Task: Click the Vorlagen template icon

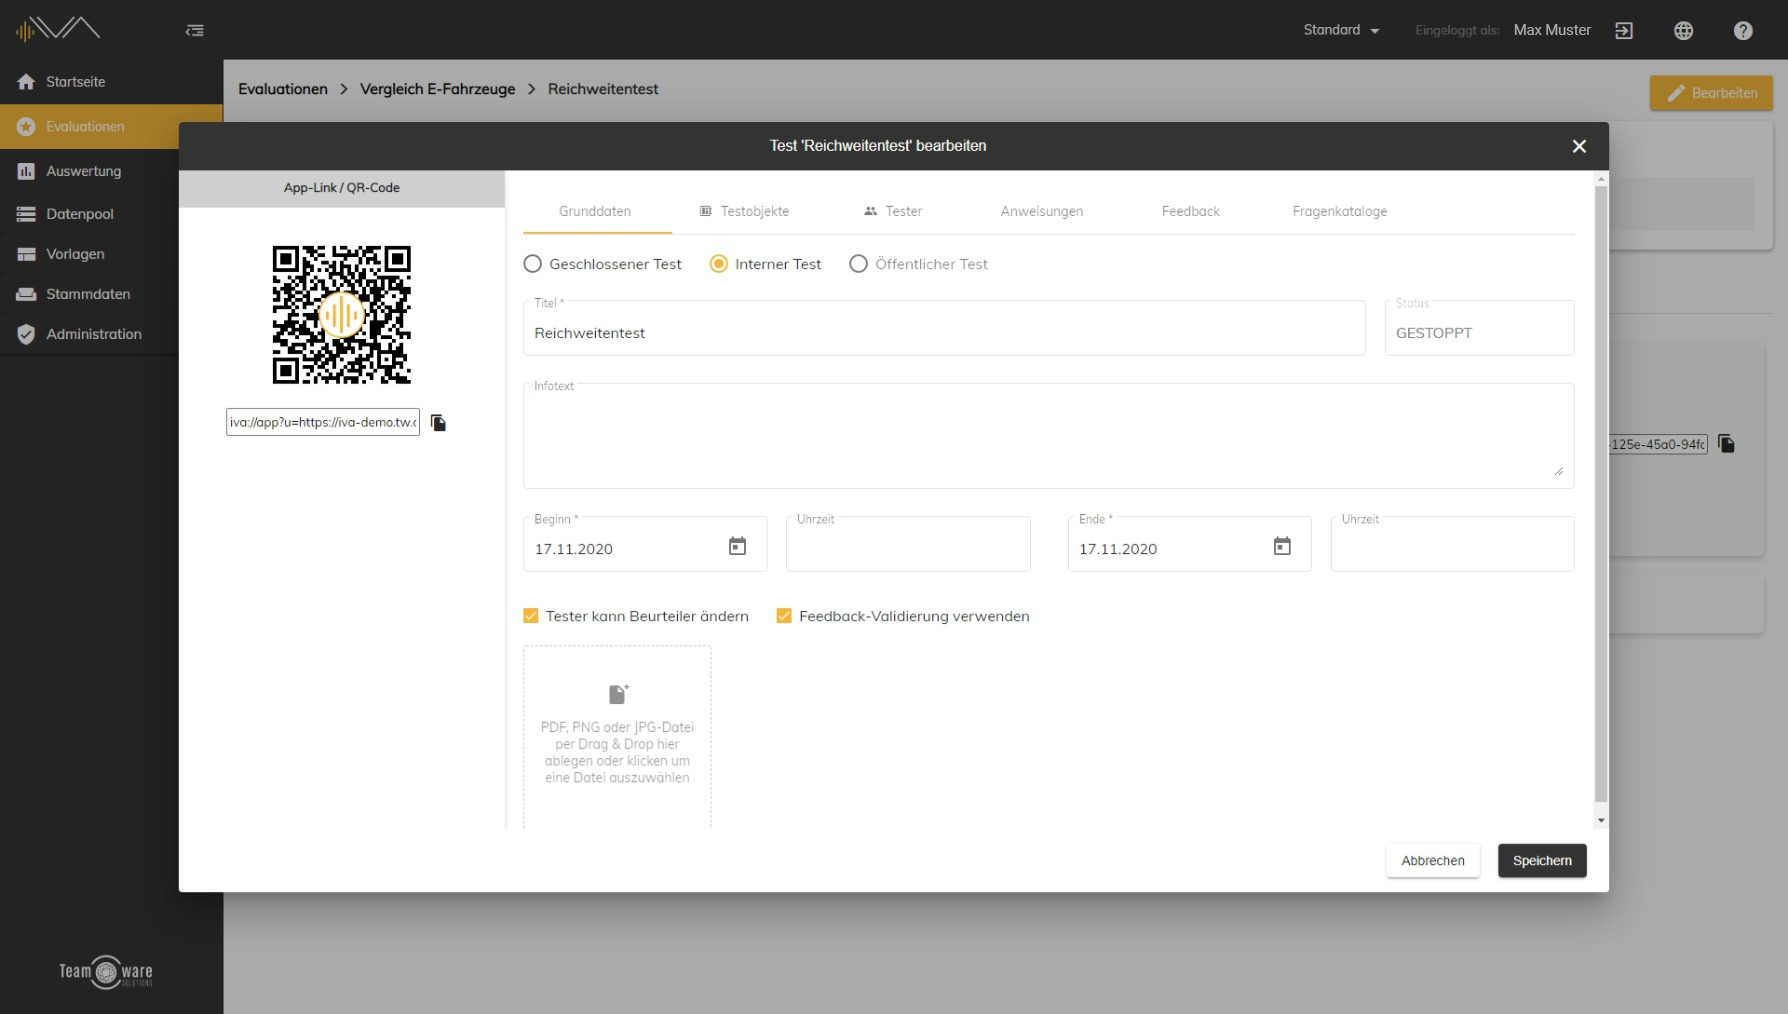Action: [26, 254]
